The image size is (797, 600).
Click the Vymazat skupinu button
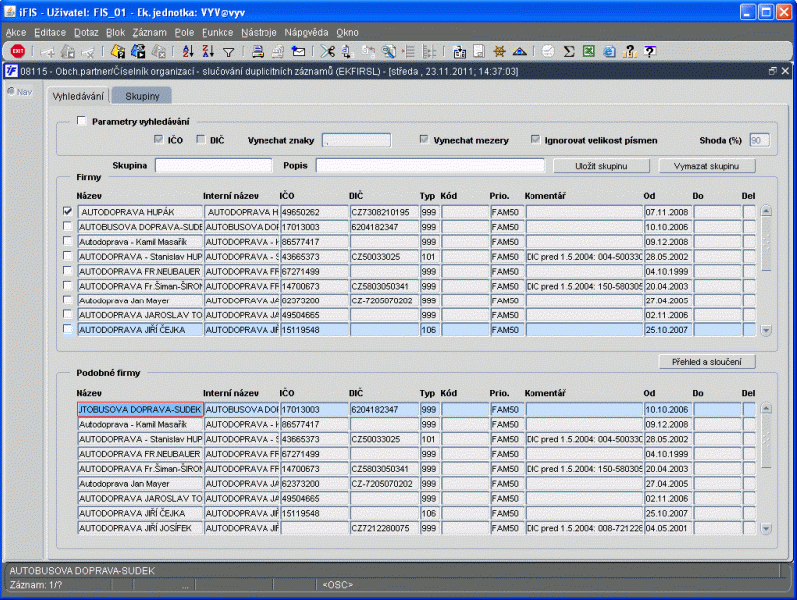click(707, 166)
